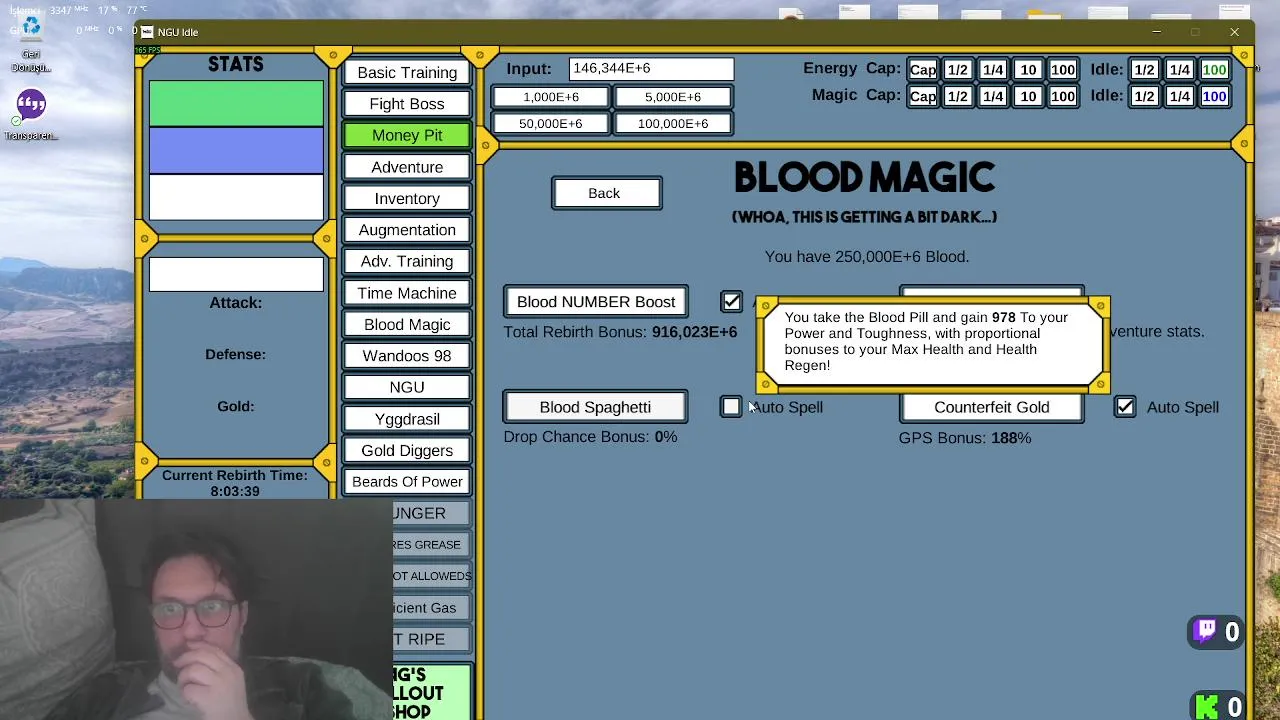Select Energy Cap 1/4
This screenshot has height=720, width=1280.
pyautogui.click(x=993, y=70)
